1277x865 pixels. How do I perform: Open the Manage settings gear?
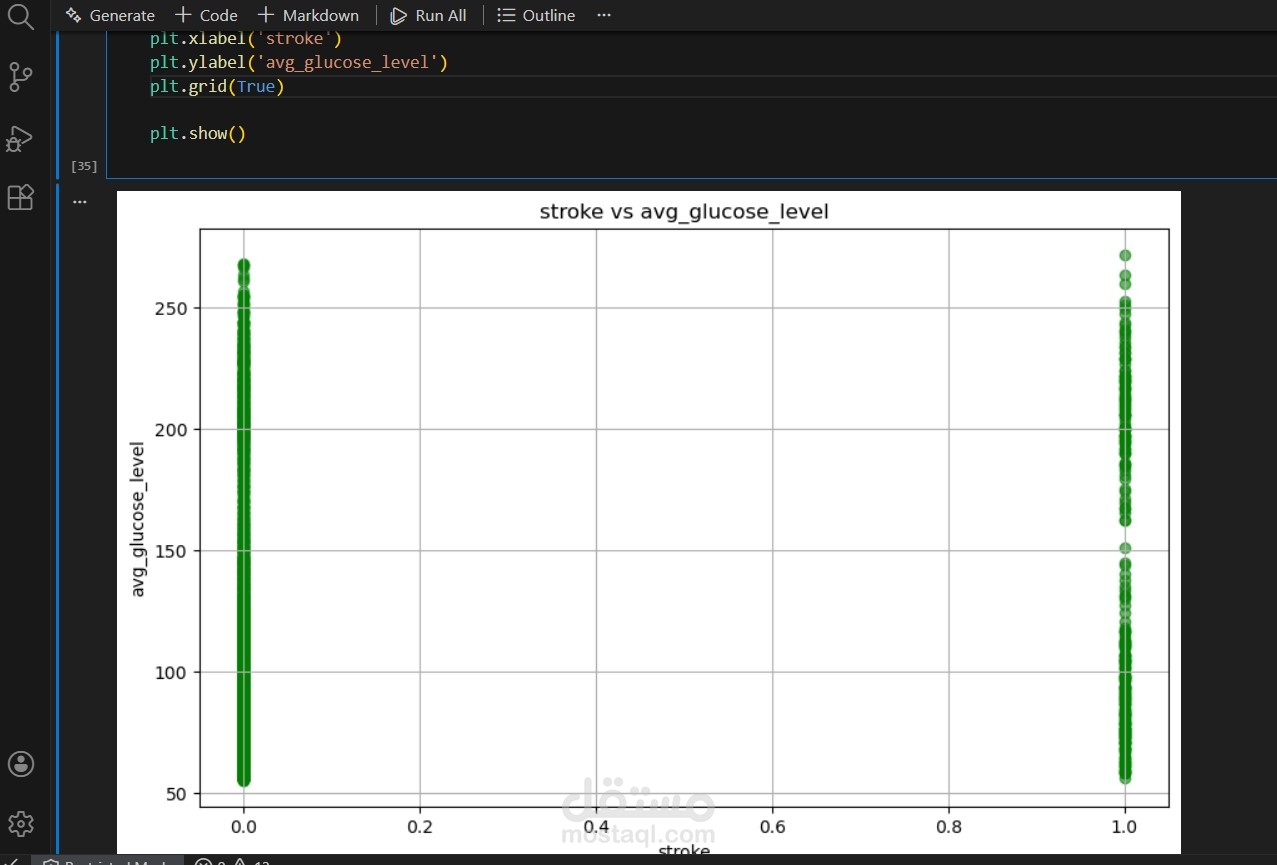pyautogui.click(x=21, y=824)
